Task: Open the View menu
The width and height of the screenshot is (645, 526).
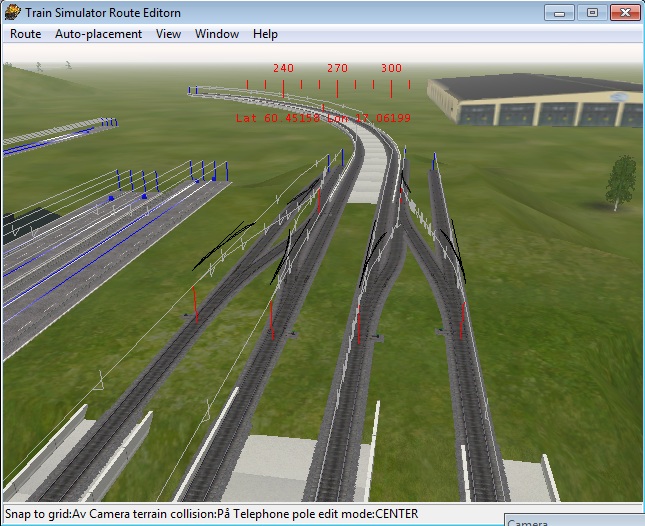Action: pos(168,34)
